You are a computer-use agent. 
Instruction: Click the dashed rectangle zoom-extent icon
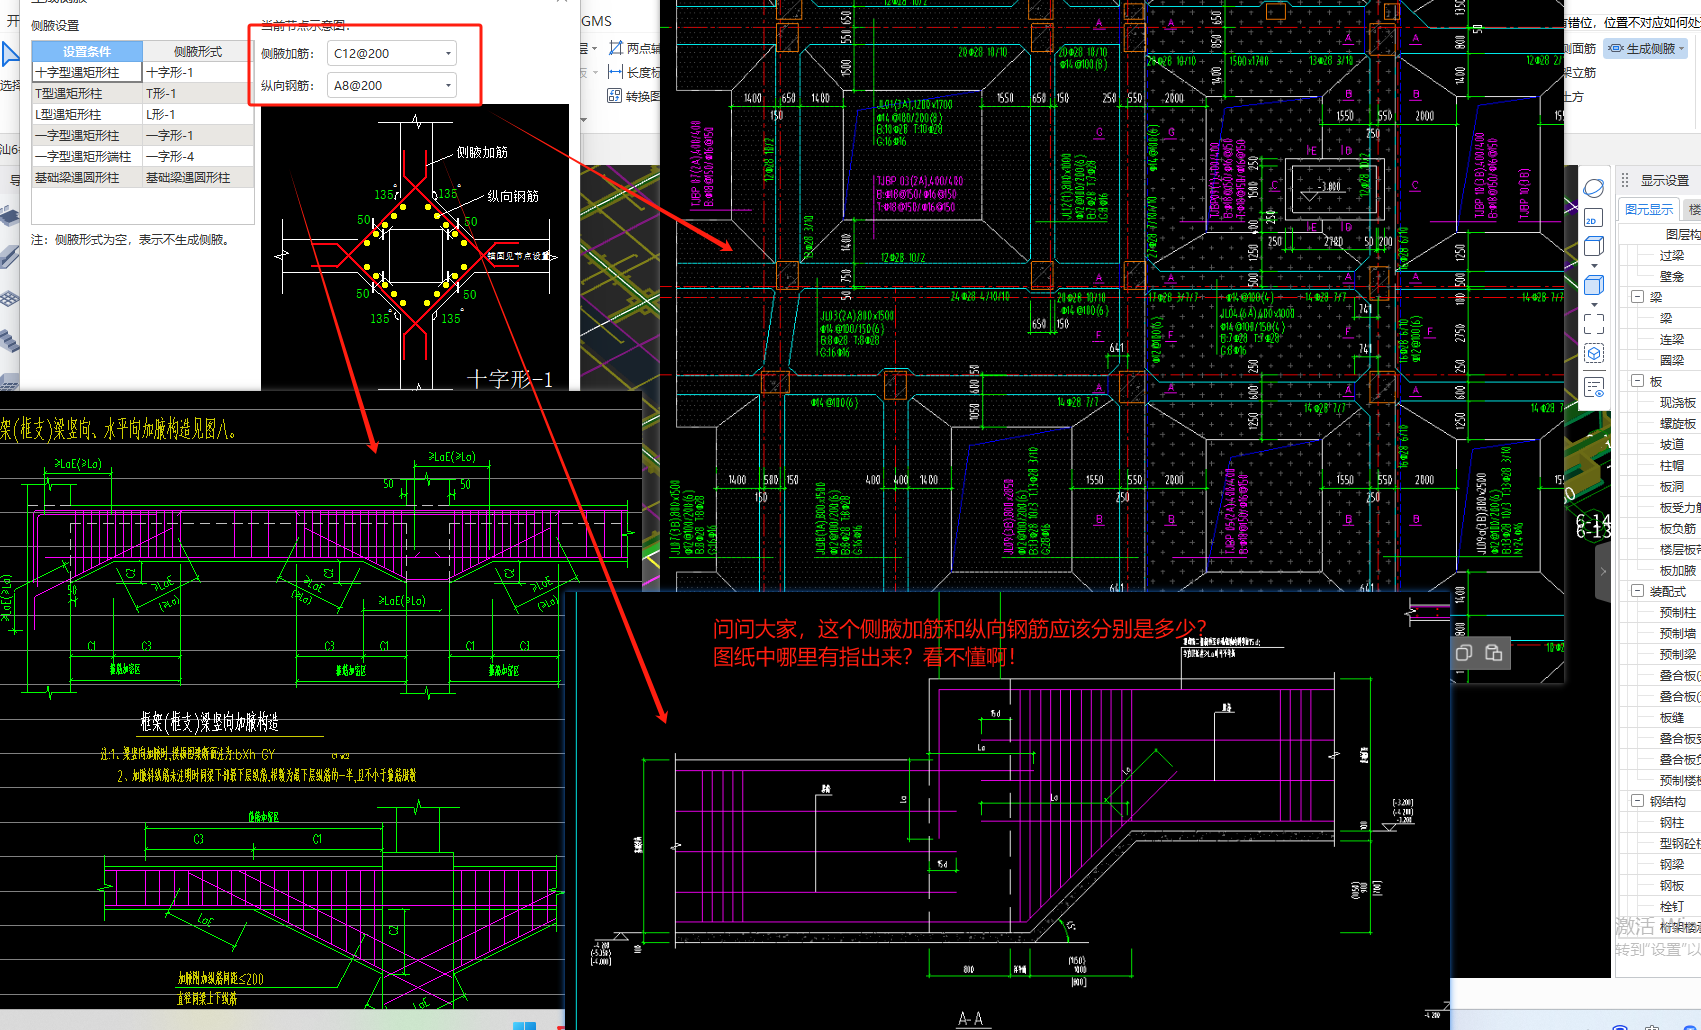tap(1594, 323)
